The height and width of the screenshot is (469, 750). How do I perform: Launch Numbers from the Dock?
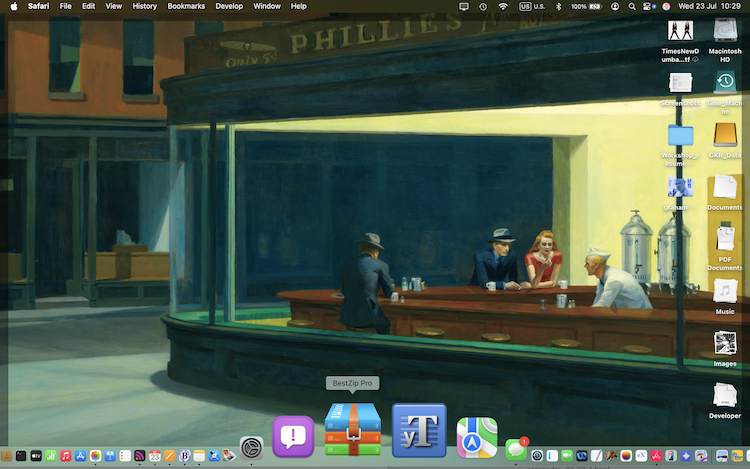coord(51,456)
